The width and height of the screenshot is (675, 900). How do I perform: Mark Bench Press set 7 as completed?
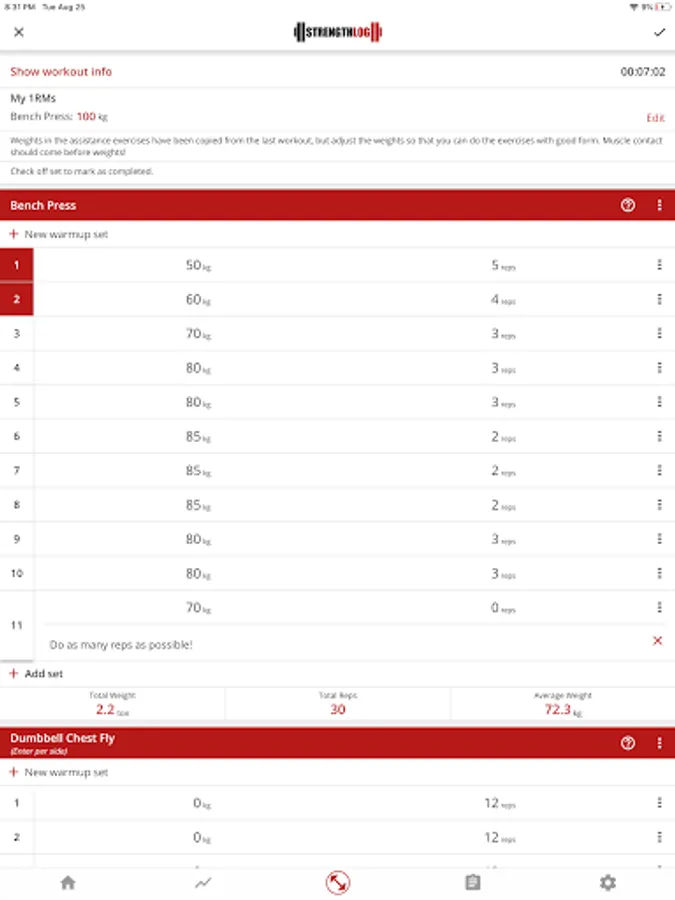(17, 470)
